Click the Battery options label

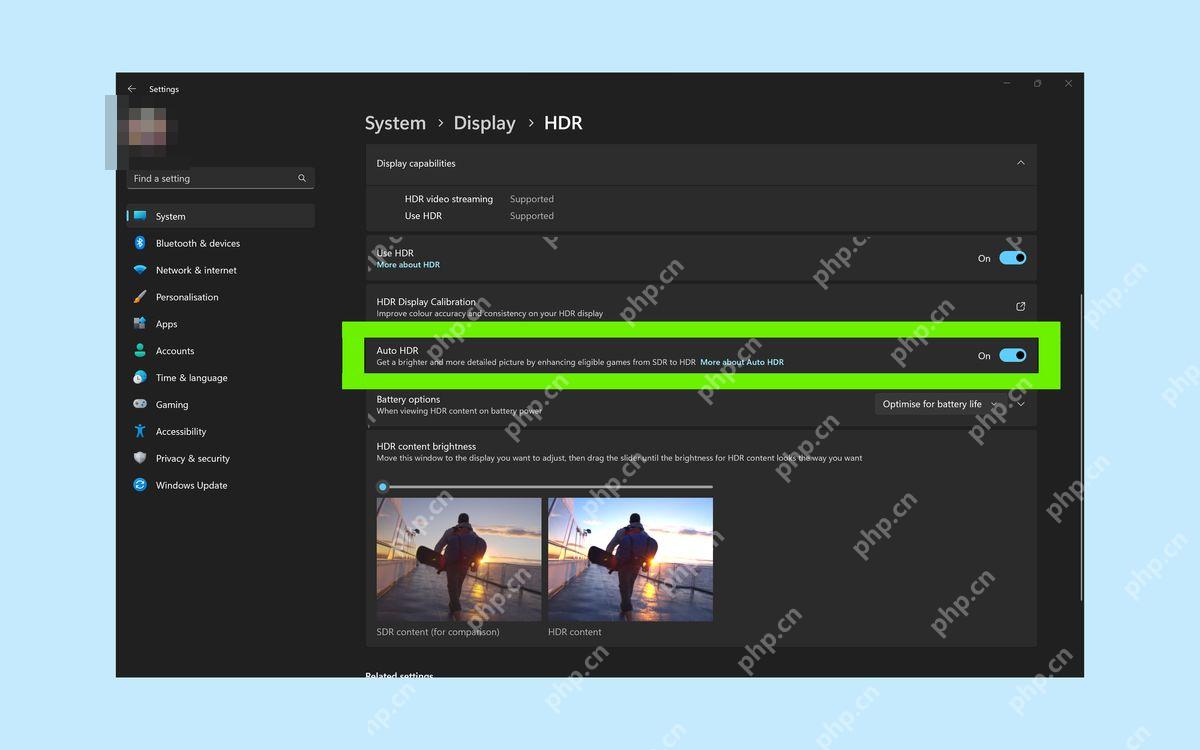pos(408,399)
